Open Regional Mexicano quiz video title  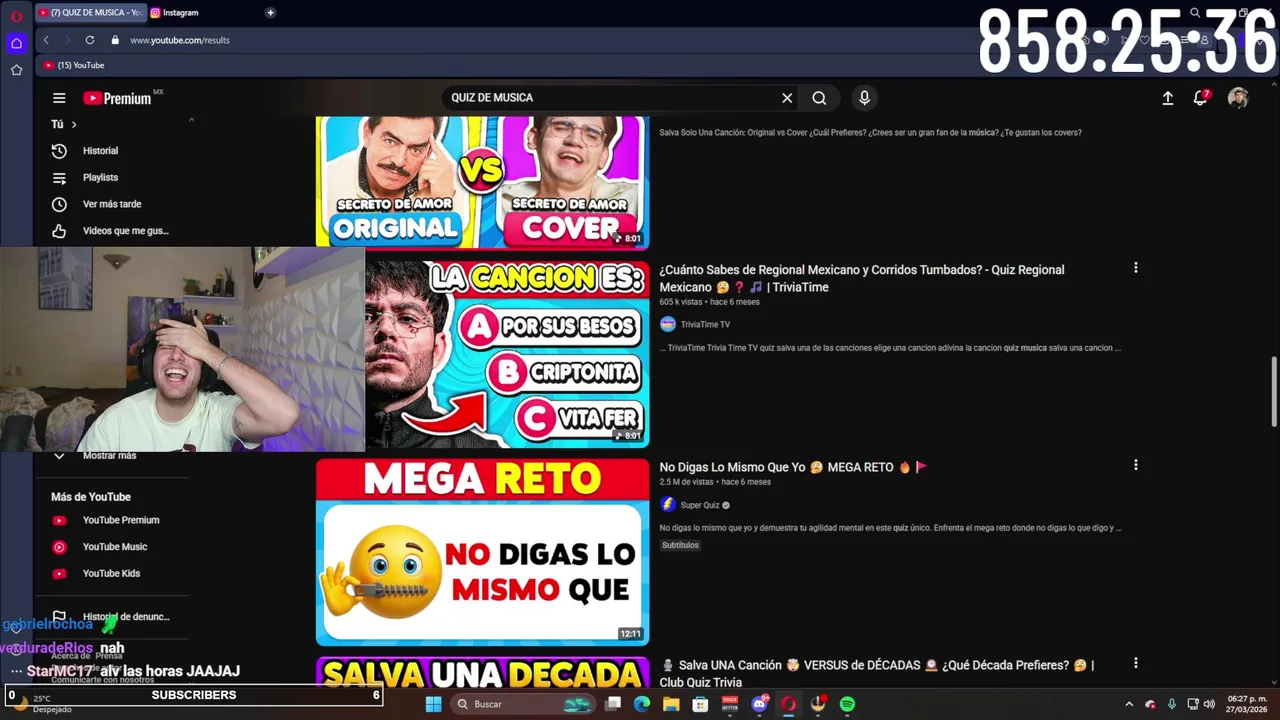click(x=861, y=278)
